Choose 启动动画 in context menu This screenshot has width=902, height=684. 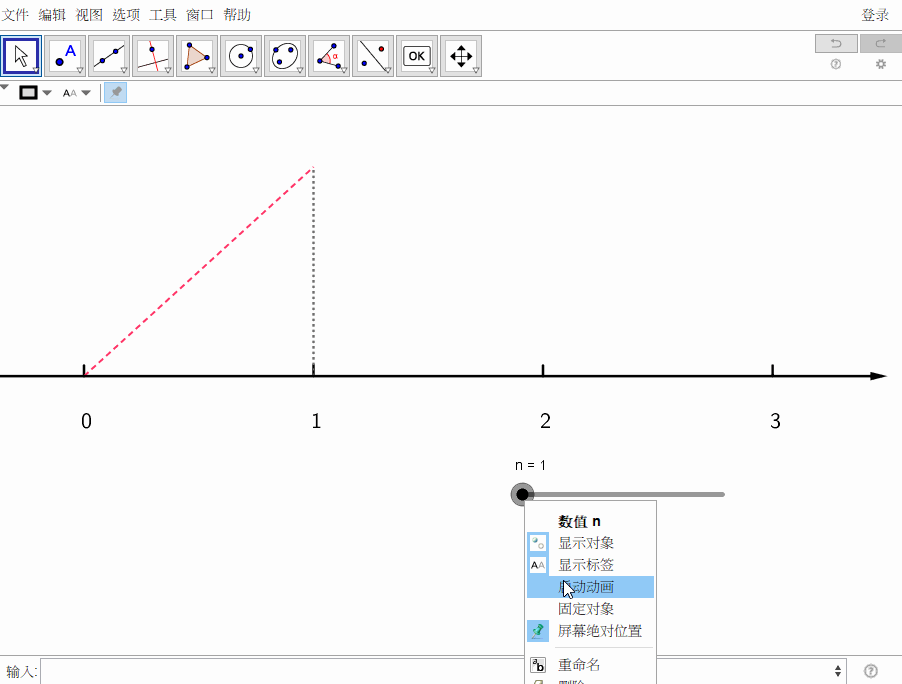click(x=590, y=587)
